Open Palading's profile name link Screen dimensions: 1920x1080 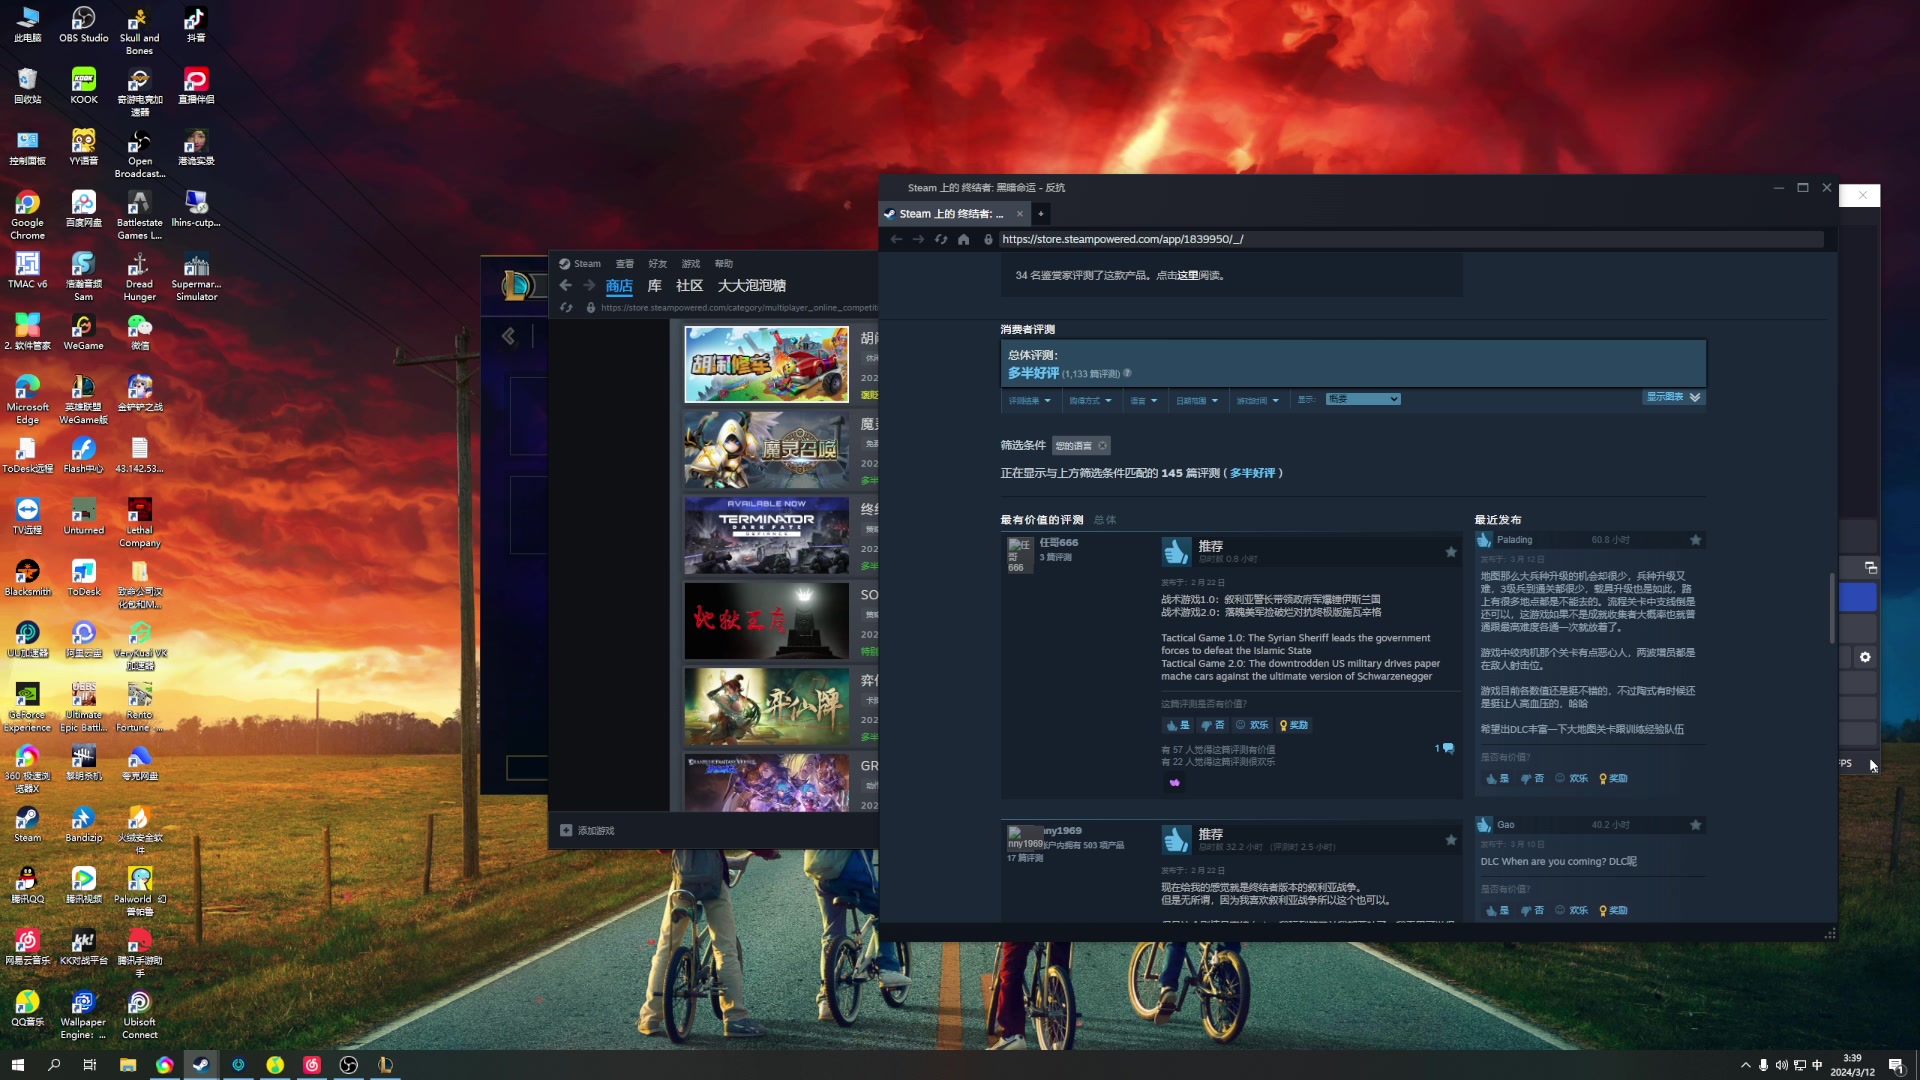point(1514,540)
